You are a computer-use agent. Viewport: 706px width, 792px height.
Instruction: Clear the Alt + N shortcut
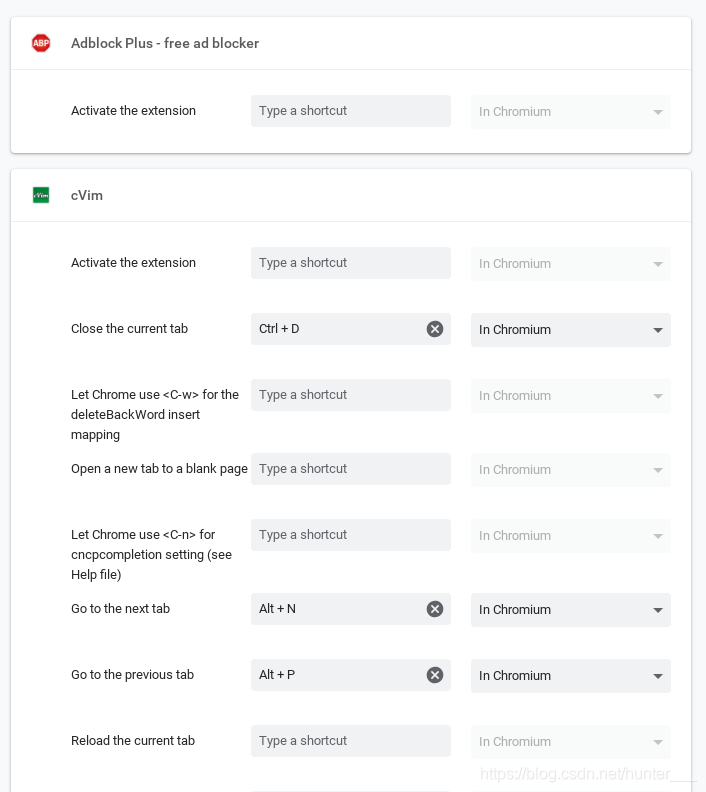coord(435,609)
